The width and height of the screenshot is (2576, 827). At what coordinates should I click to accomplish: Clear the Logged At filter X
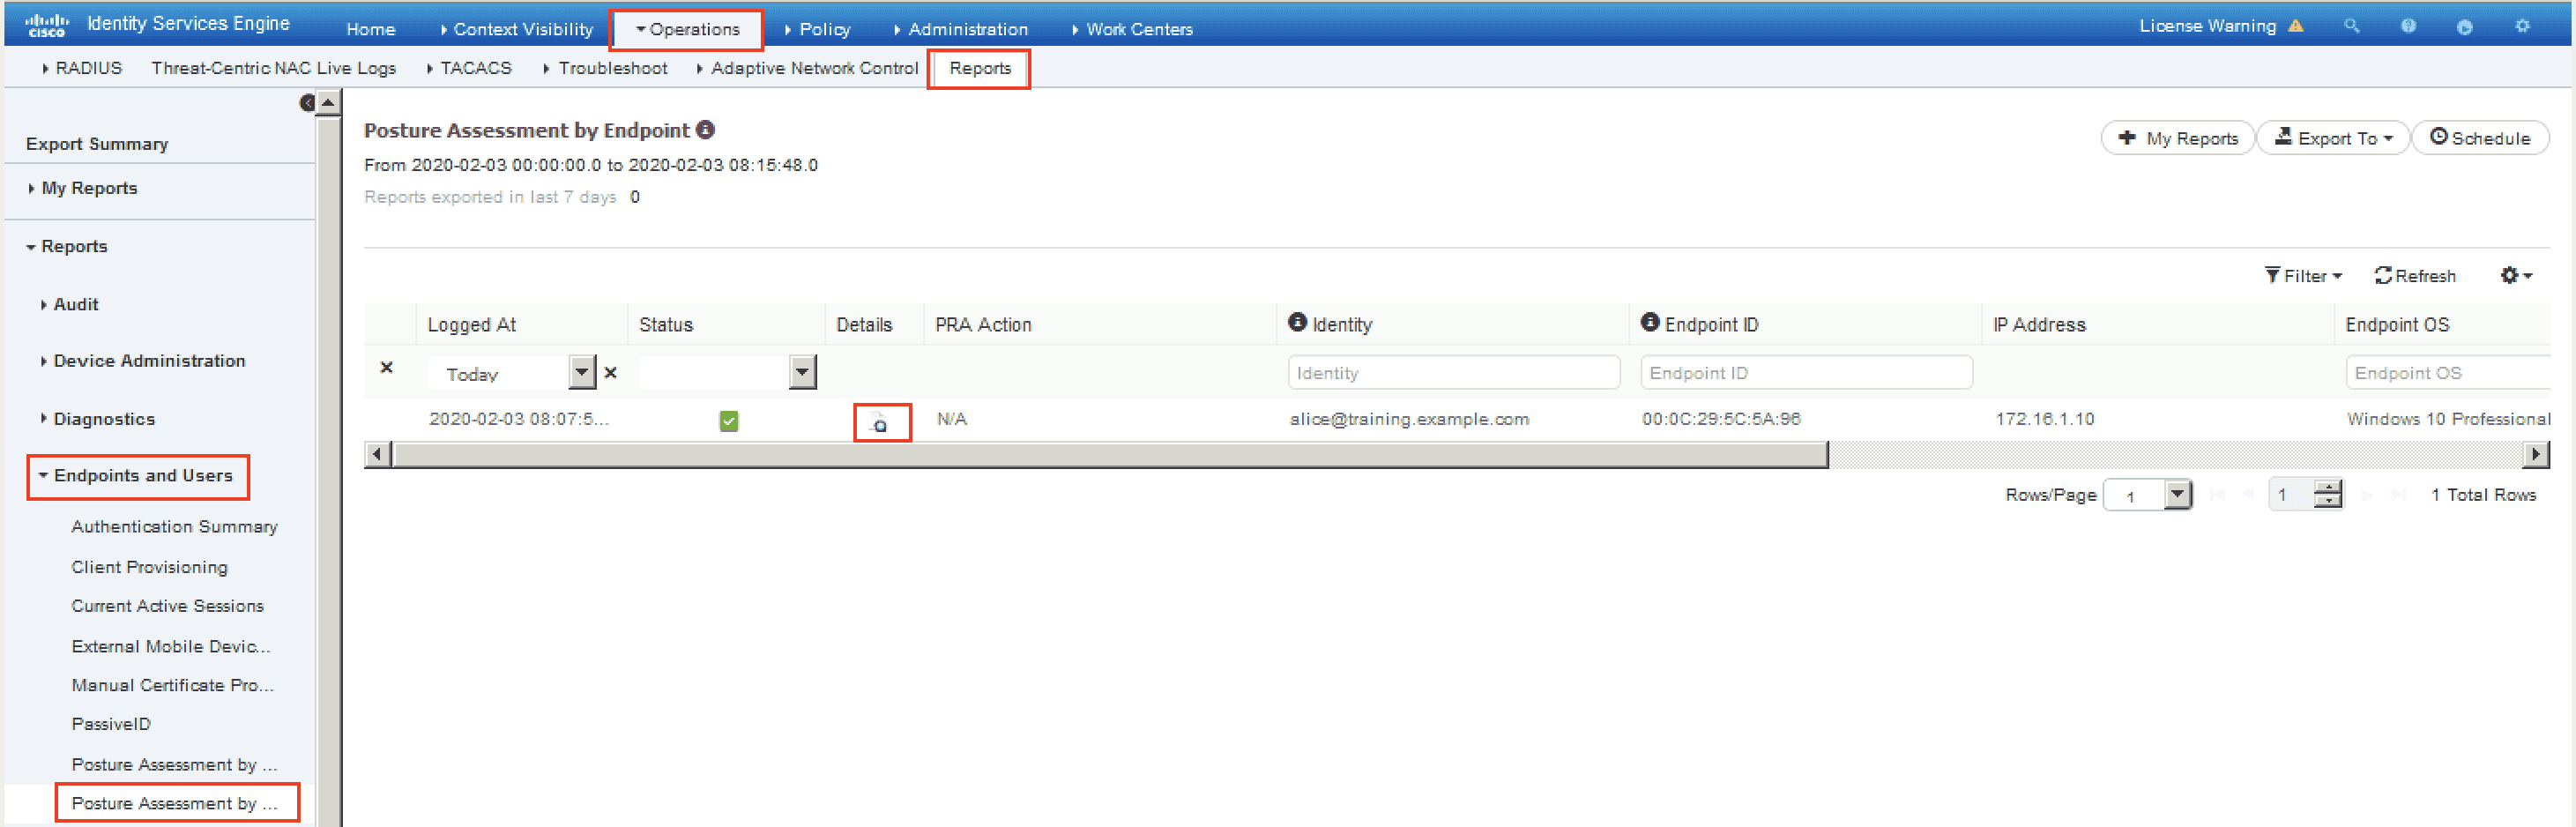611,373
